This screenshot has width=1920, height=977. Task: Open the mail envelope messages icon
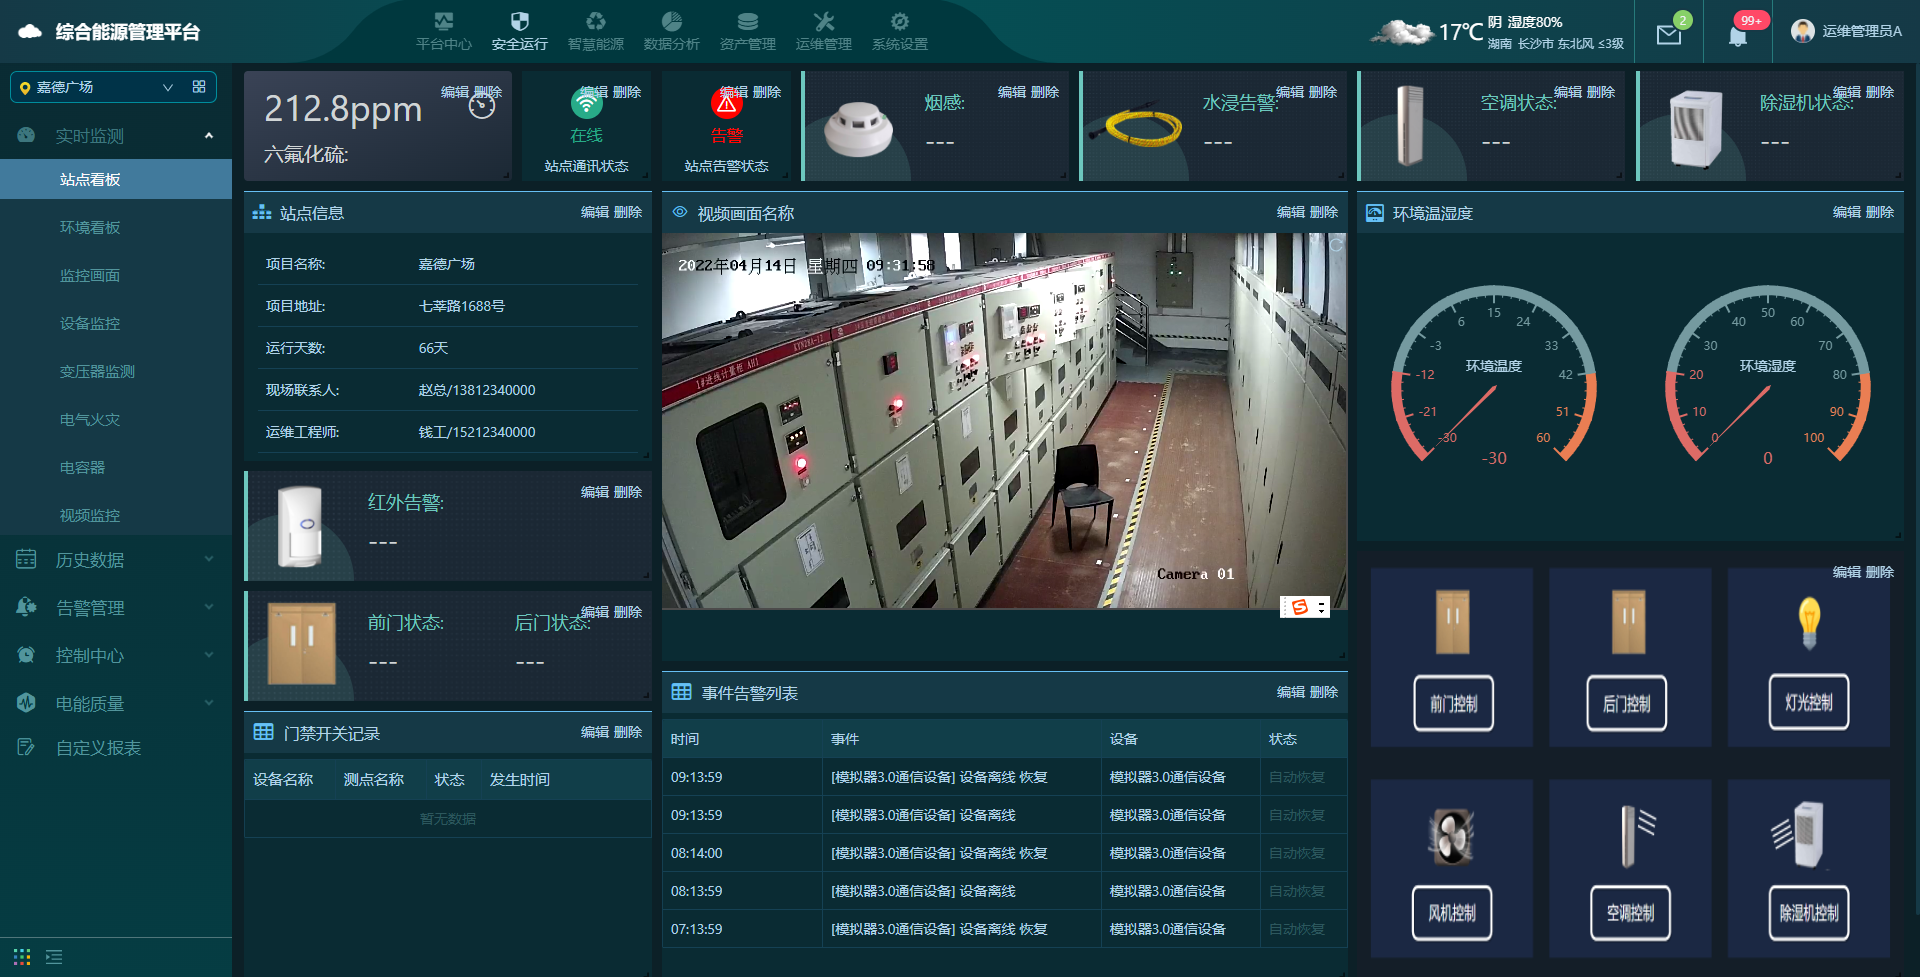click(x=1669, y=35)
